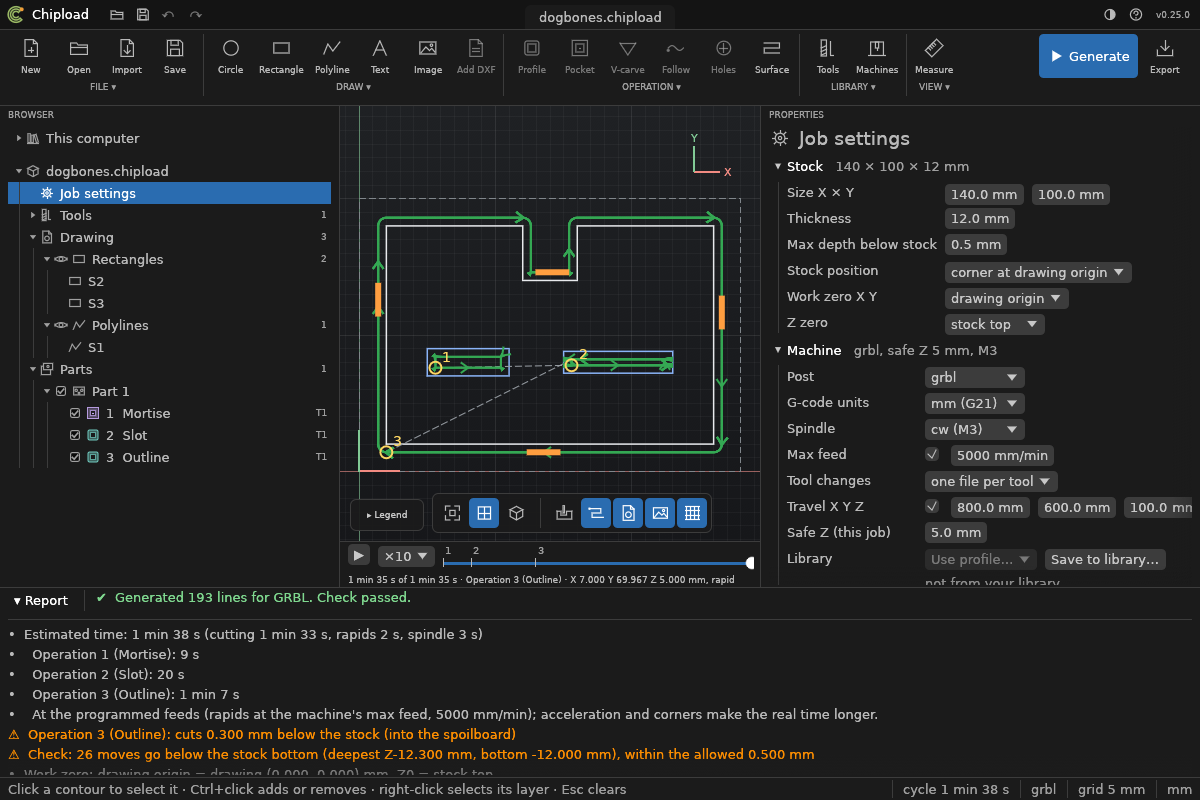The width and height of the screenshot is (1200, 800).
Task: Select the Image draw tool
Action: pyautogui.click(x=428, y=56)
